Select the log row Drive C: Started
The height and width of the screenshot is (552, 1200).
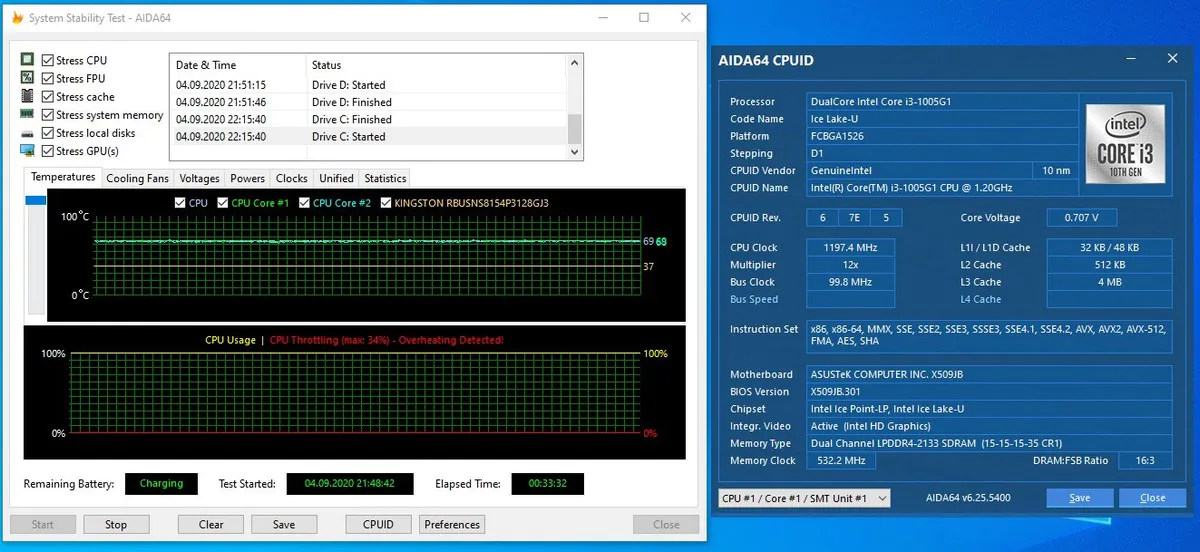coord(368,136)
